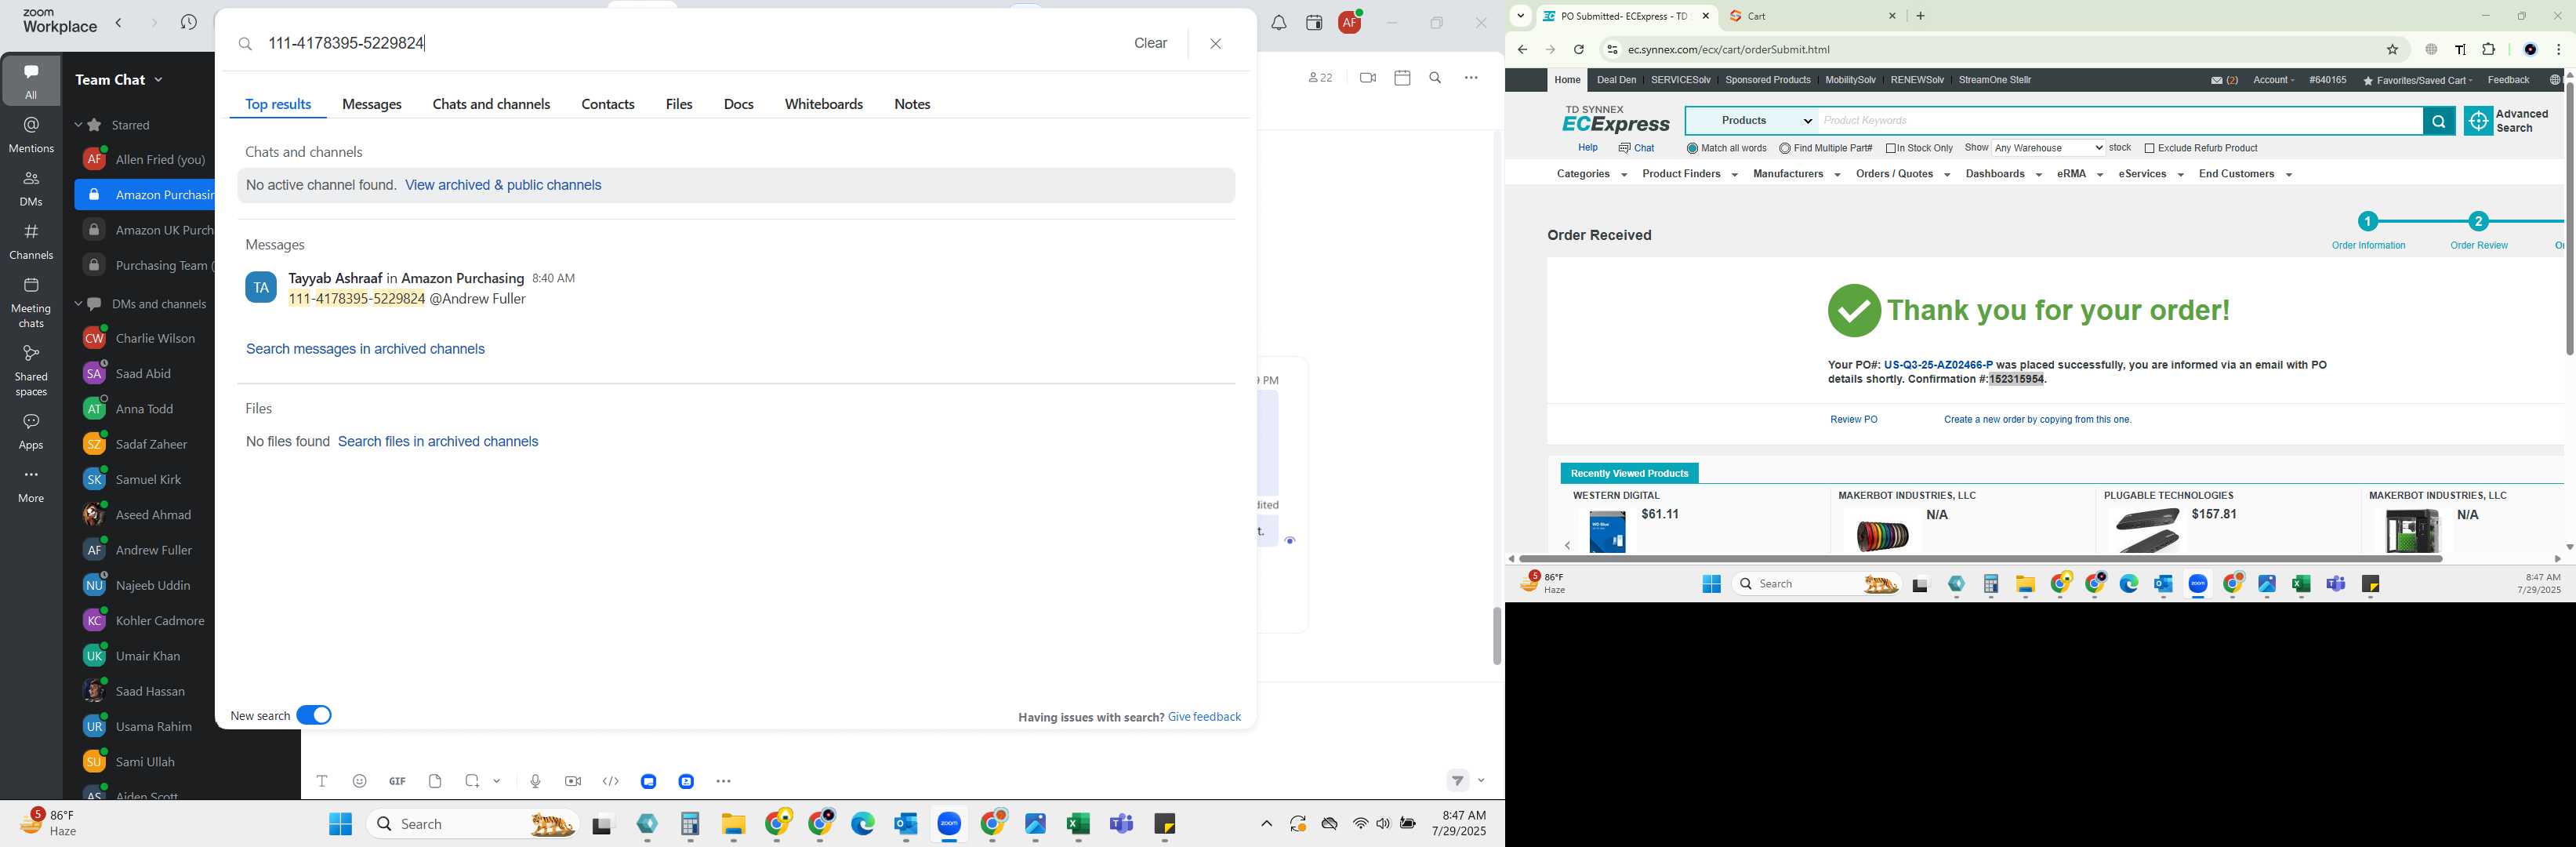Image resolution: width=2576 pixels, height=847 pixels.
Task: Click the ECExpress product search magnifier button
Action: coord(2438,121)
